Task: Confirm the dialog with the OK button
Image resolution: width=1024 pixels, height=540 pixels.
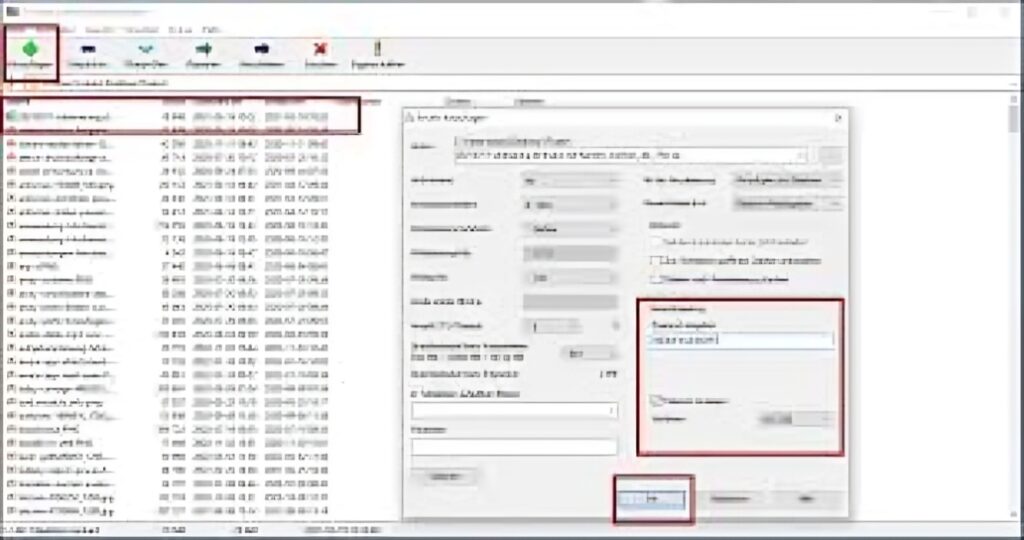Action: [x=652, y=499]
